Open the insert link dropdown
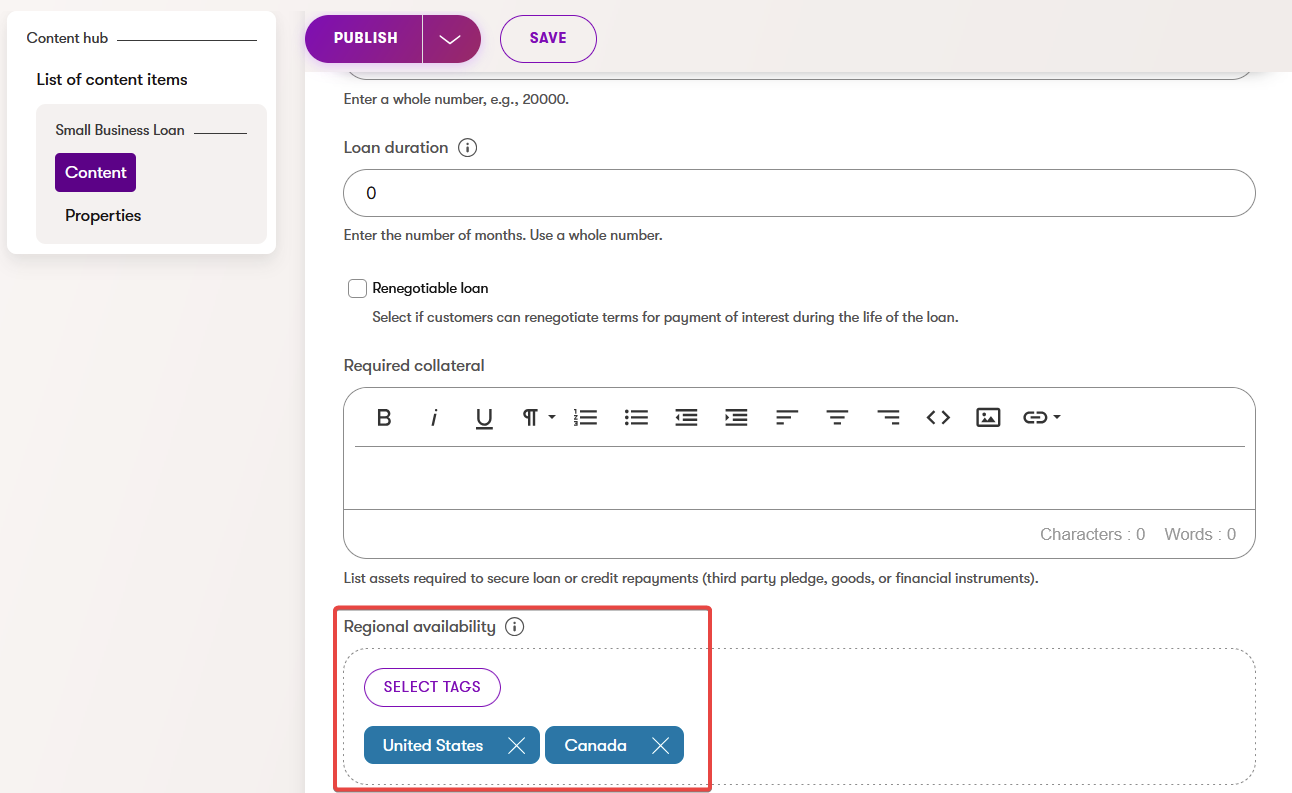This screenshot has height=793, width=1292. coord(1041,418)
